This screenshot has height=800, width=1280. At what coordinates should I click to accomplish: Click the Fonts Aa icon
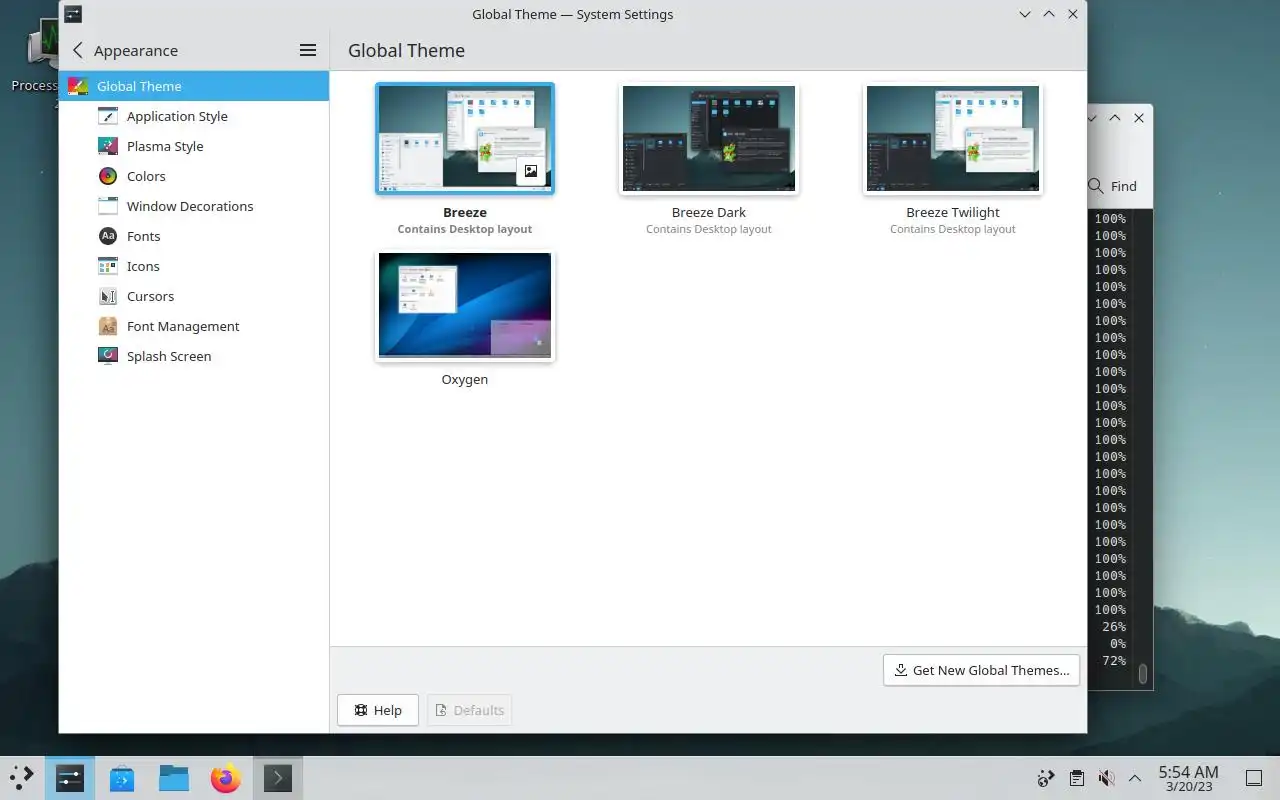pos(108,236)
